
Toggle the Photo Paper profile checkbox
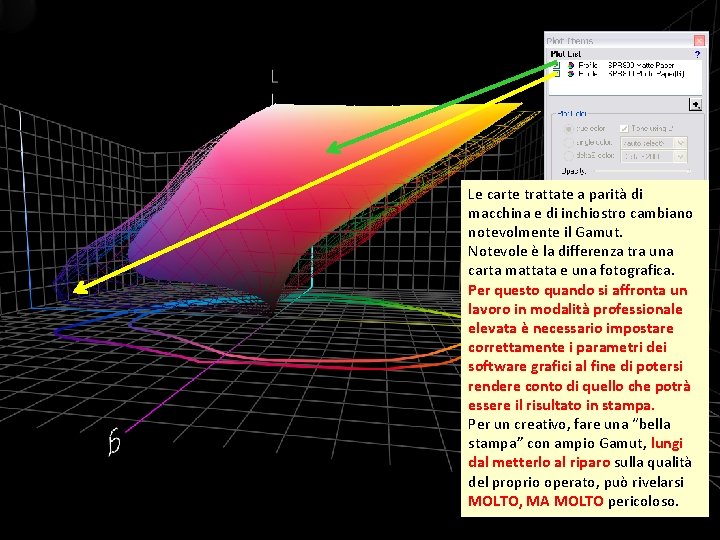point(557,73)
